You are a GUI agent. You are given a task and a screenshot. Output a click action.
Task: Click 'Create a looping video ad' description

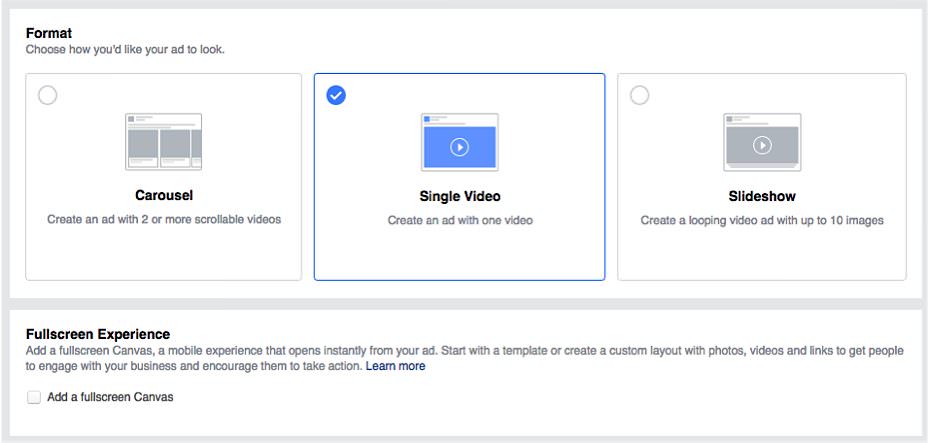coord(762,220)
